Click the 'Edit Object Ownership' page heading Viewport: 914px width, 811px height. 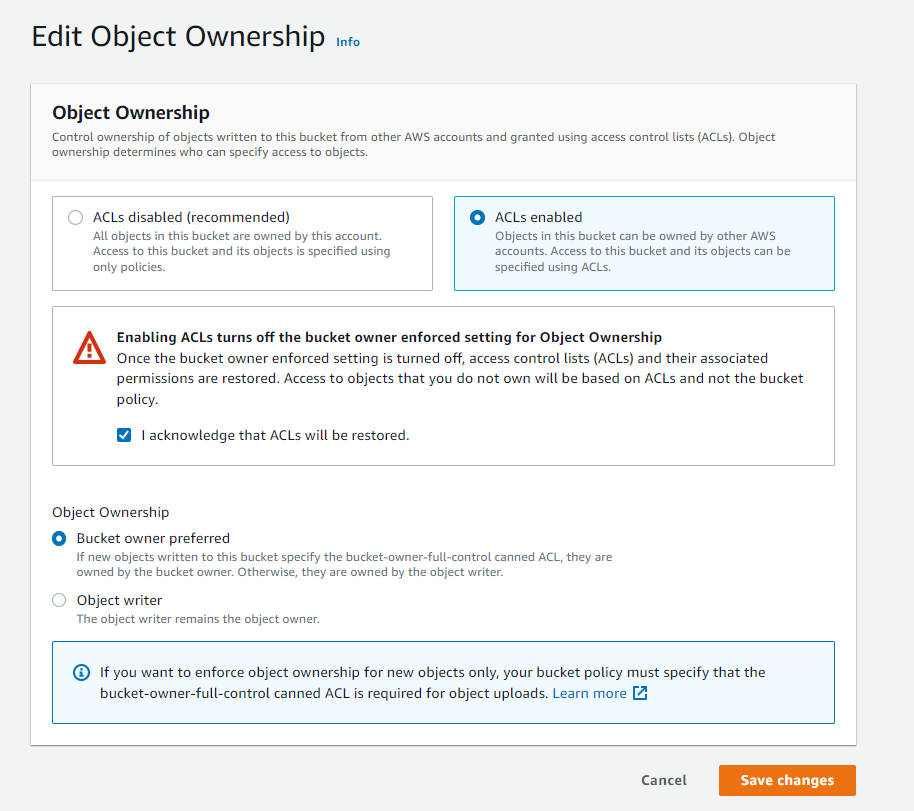coord(178,36)
